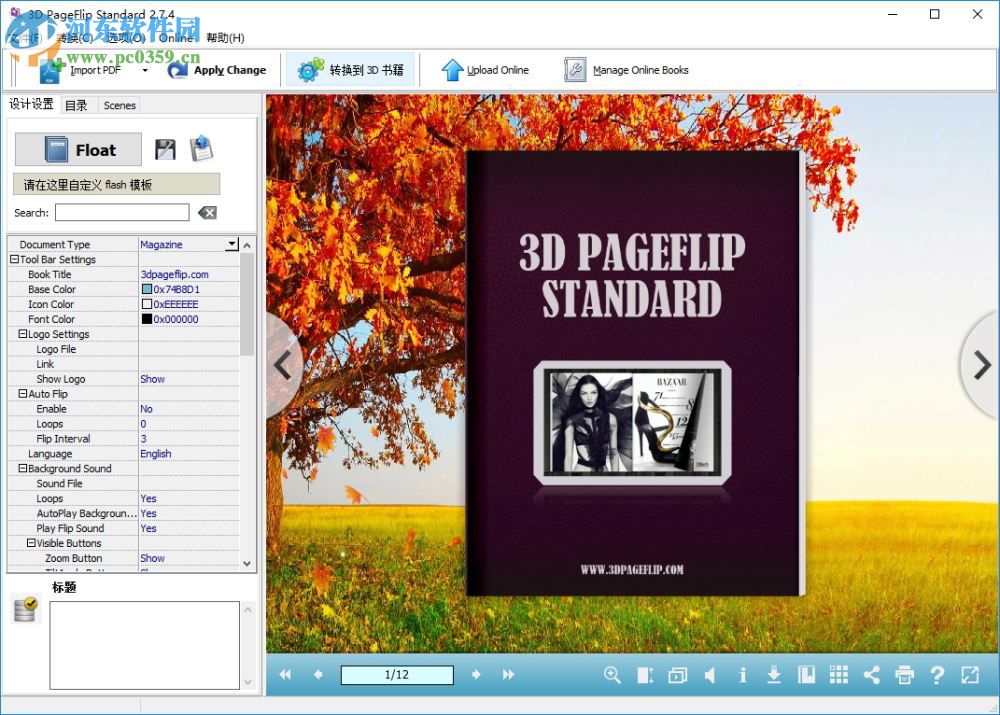Image resolution: width=1000 pixels, height=715 pixels.
Task: Open the Document Type dropdown showing Magazine
Action: tap(232, 244)
